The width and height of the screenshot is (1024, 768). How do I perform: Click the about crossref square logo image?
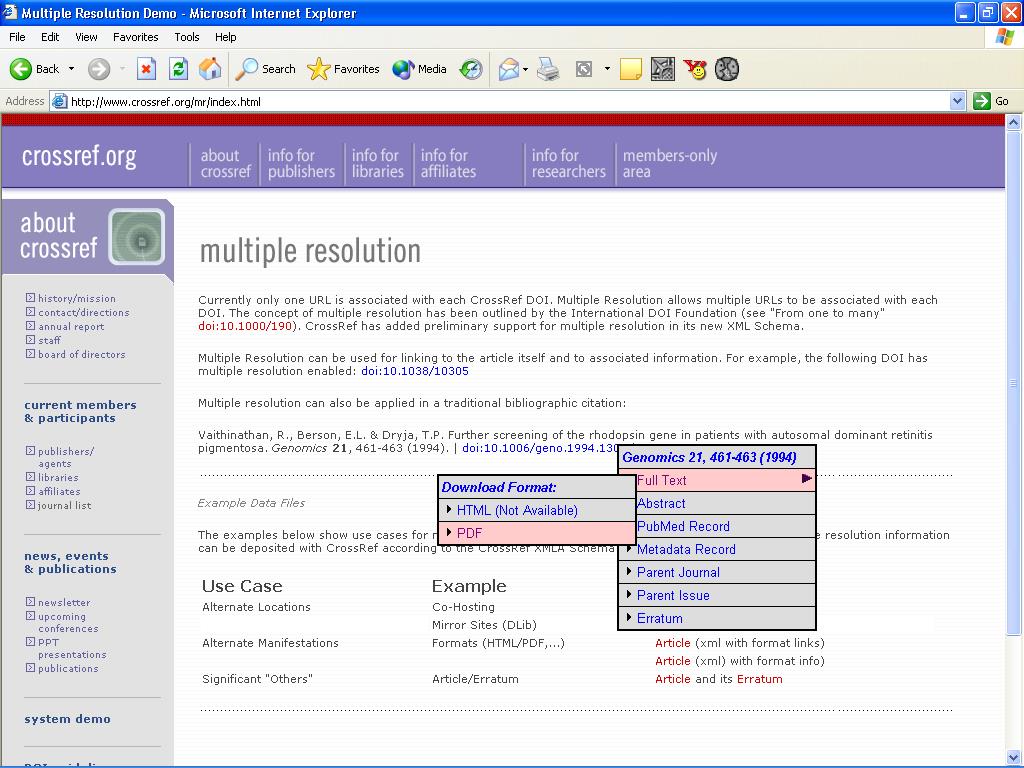[x=136, y=236]
